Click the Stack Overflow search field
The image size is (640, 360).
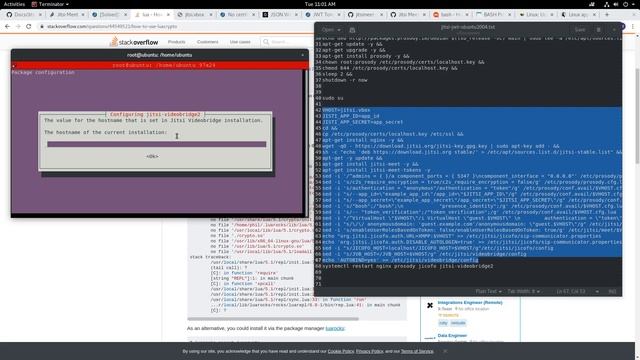(x=287, y=42)
